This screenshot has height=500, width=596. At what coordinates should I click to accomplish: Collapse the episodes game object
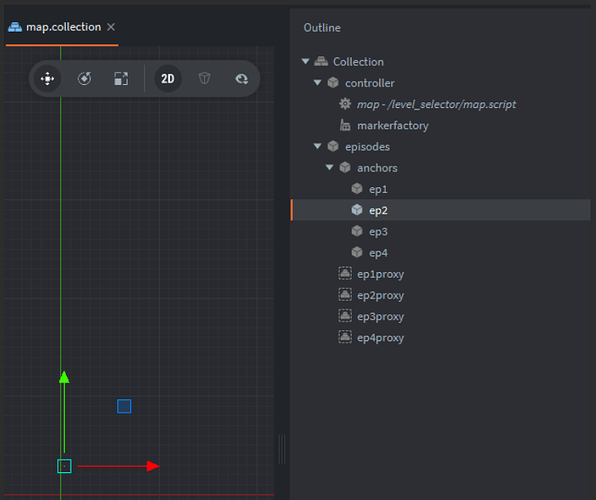tap(317, 146)
